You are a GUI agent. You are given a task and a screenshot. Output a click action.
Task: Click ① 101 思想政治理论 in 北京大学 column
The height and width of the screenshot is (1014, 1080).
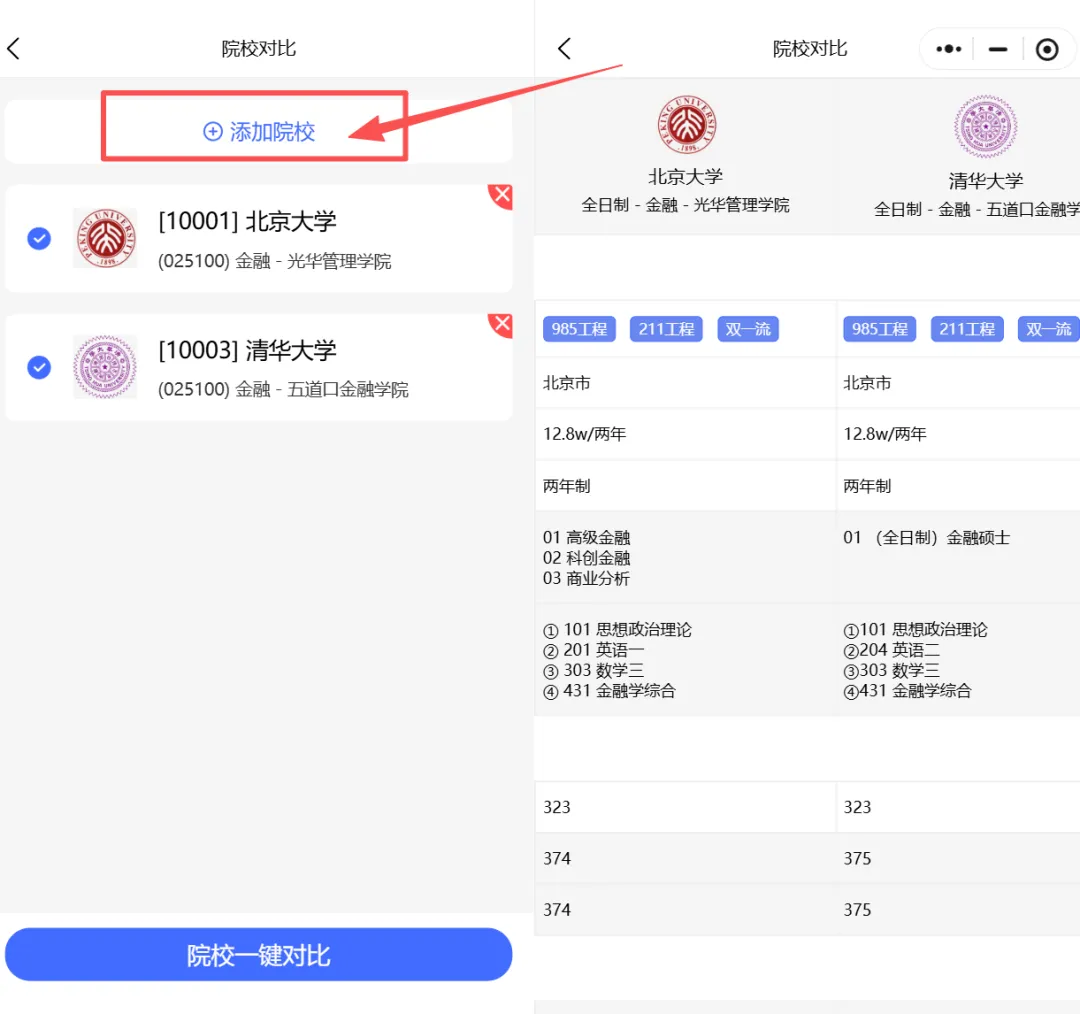pos(617,630)
